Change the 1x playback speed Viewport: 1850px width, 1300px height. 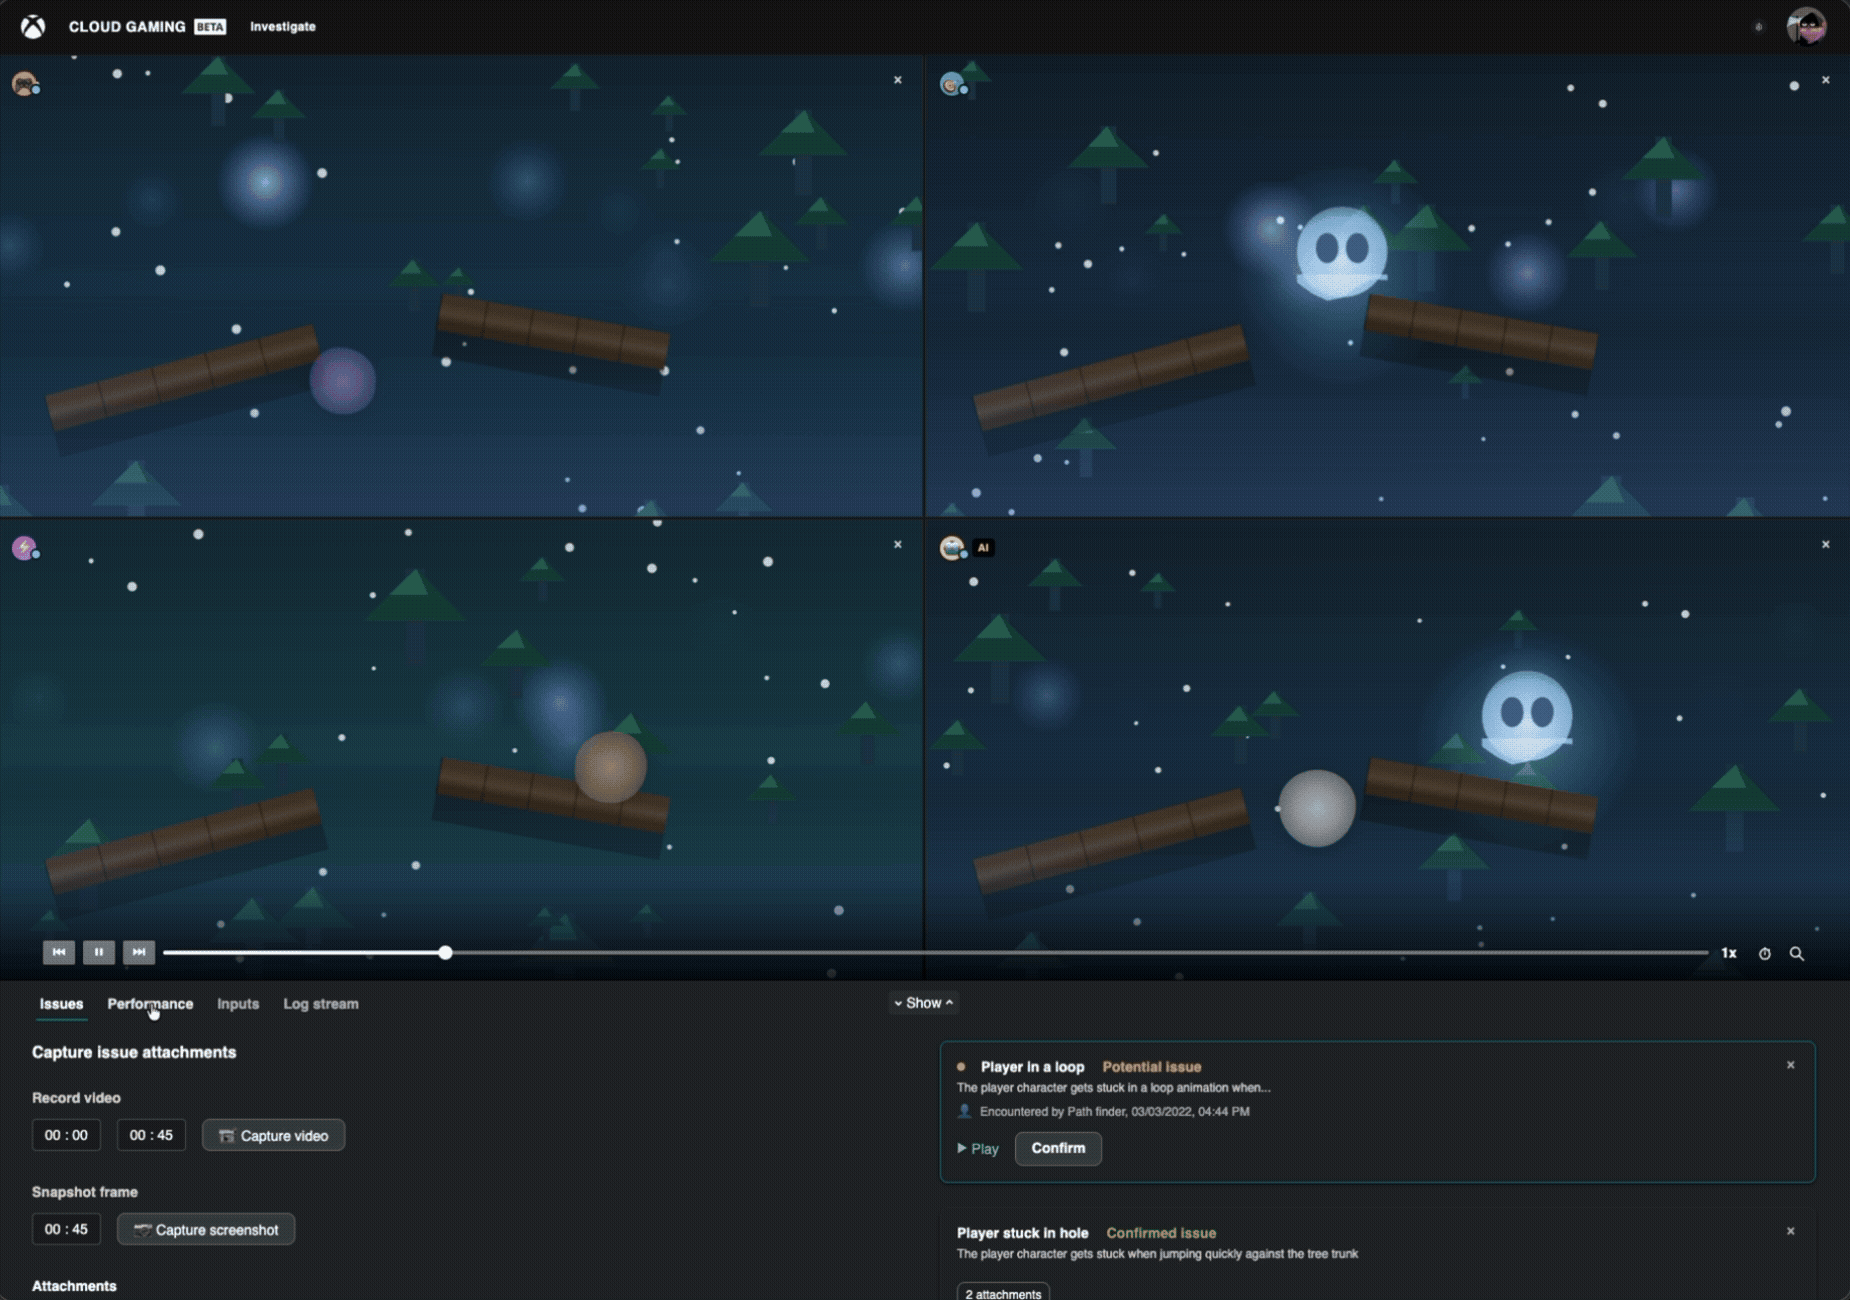coord(1729,954)
